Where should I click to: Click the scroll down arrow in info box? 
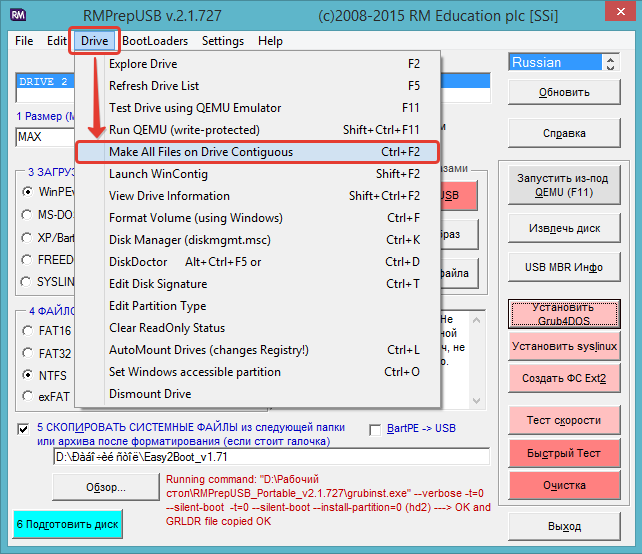(477, 401)
